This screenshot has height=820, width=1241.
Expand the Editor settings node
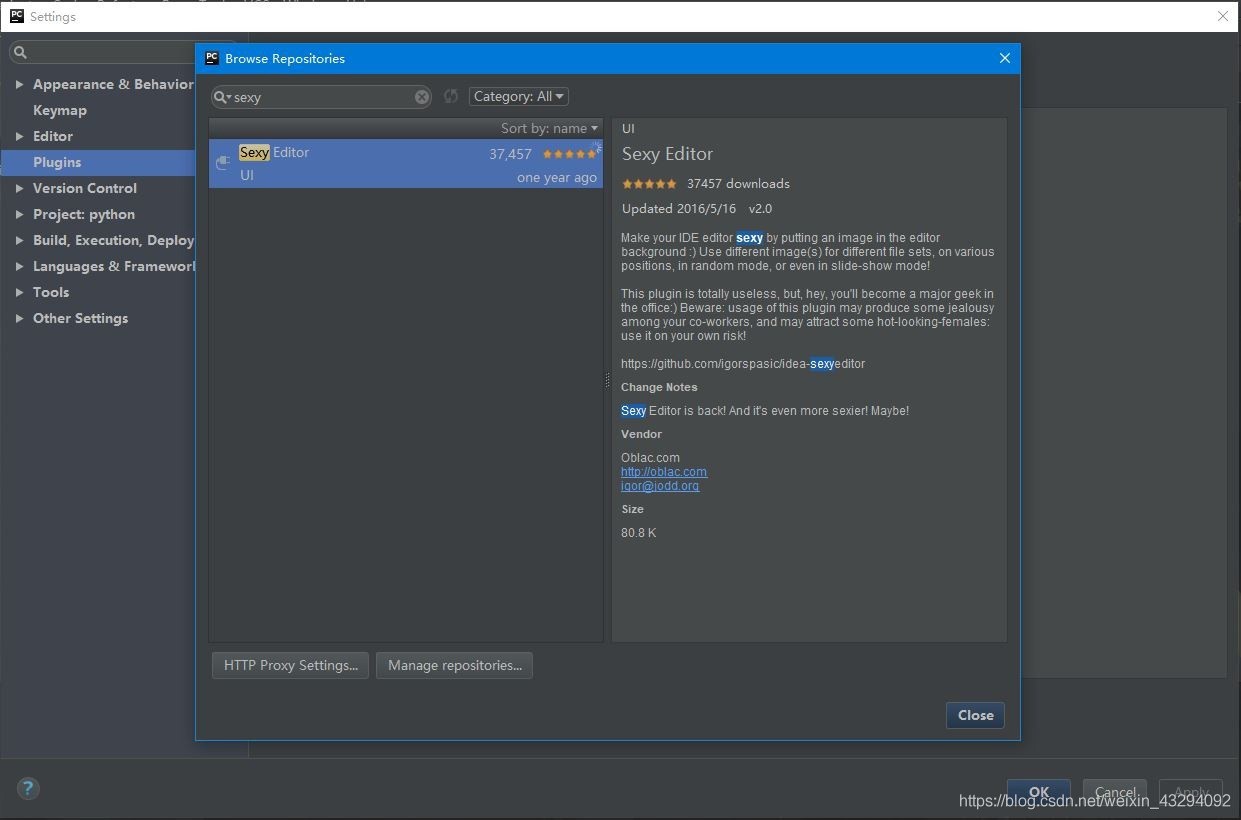19,136
